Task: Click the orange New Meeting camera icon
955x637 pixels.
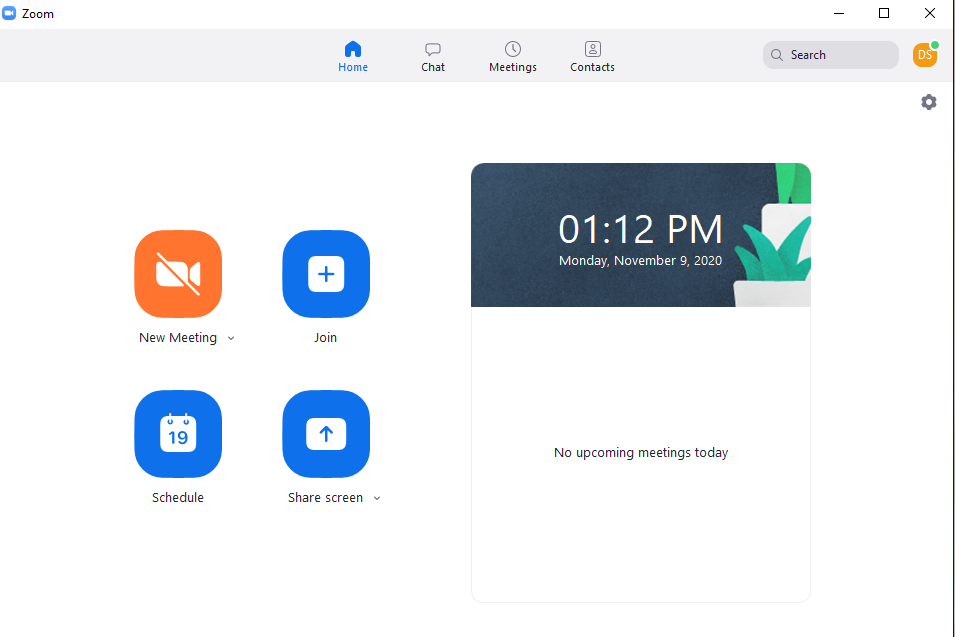Action: point(178,274)
